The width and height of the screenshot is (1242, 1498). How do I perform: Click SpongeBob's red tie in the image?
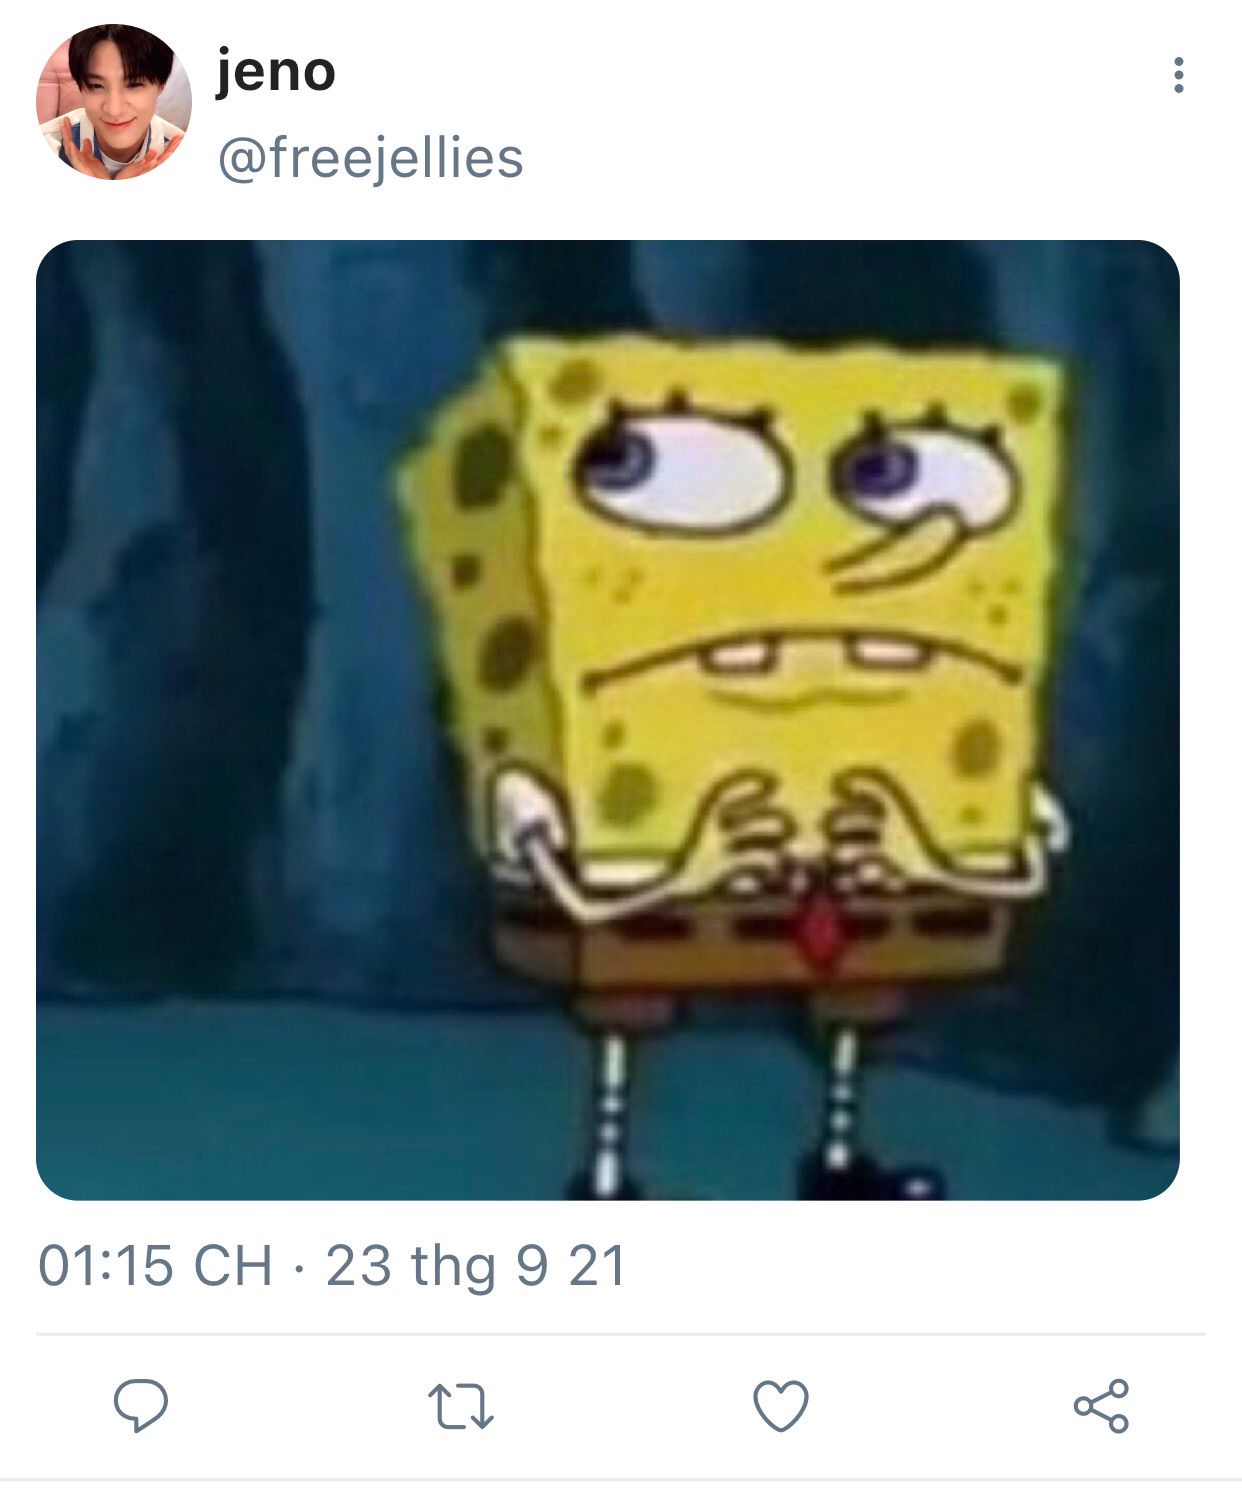click(819, 932)
